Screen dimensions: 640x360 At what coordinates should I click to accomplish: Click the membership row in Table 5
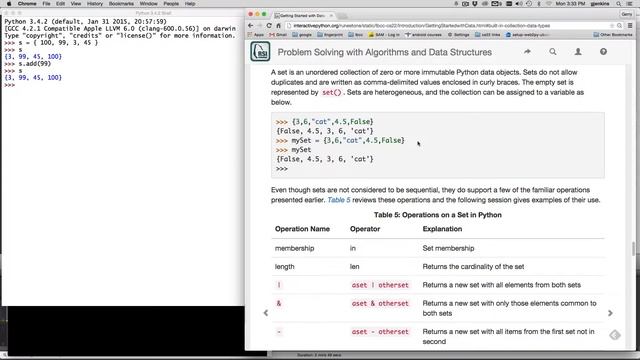438,248
